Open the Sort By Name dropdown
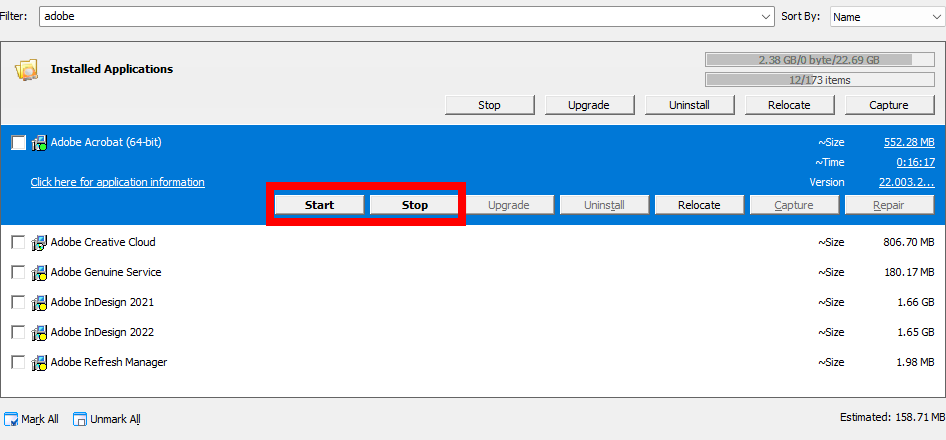 coord(887,17)
